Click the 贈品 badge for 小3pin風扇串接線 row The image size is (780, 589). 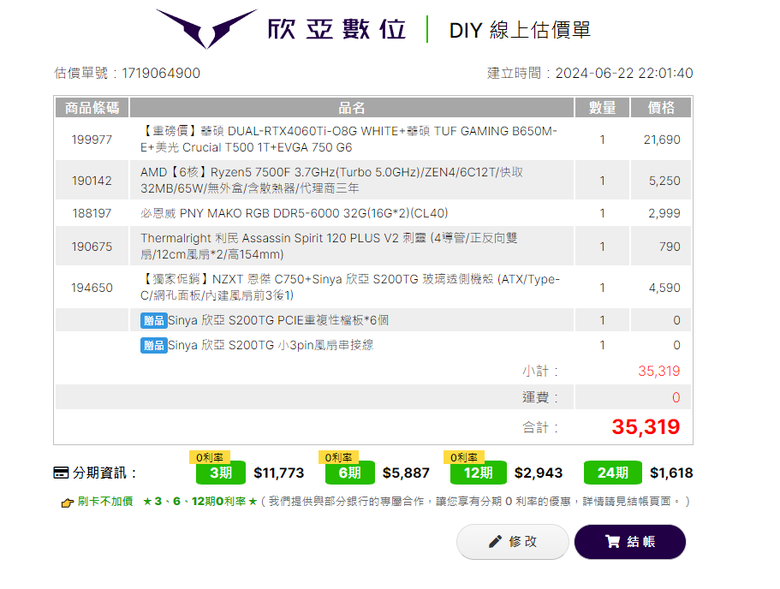[154, 345]
